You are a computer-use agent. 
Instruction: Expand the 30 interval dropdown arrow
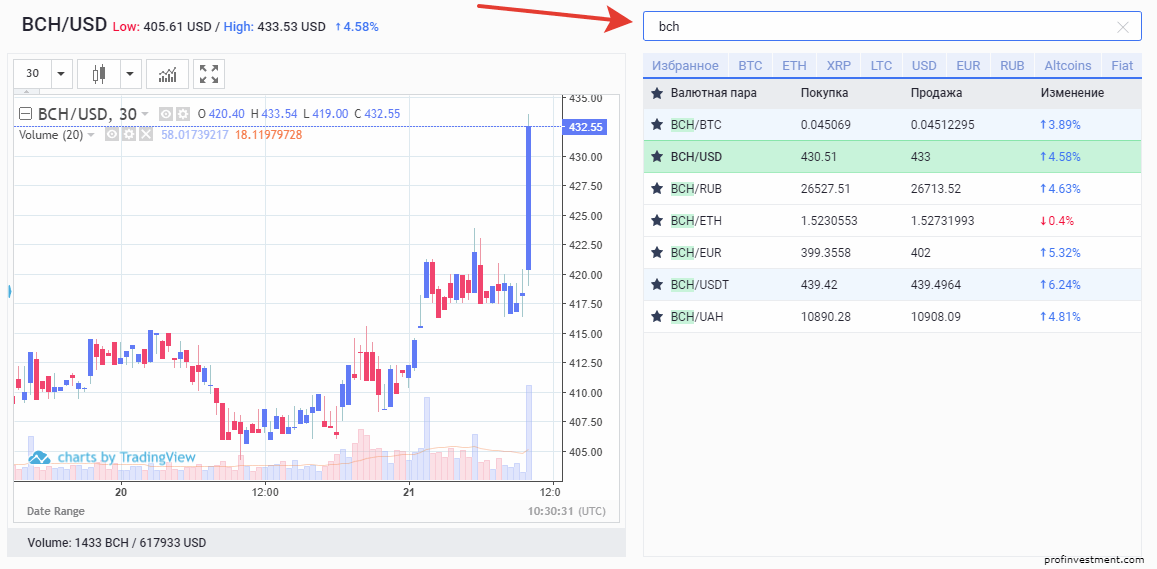(60, 74)
